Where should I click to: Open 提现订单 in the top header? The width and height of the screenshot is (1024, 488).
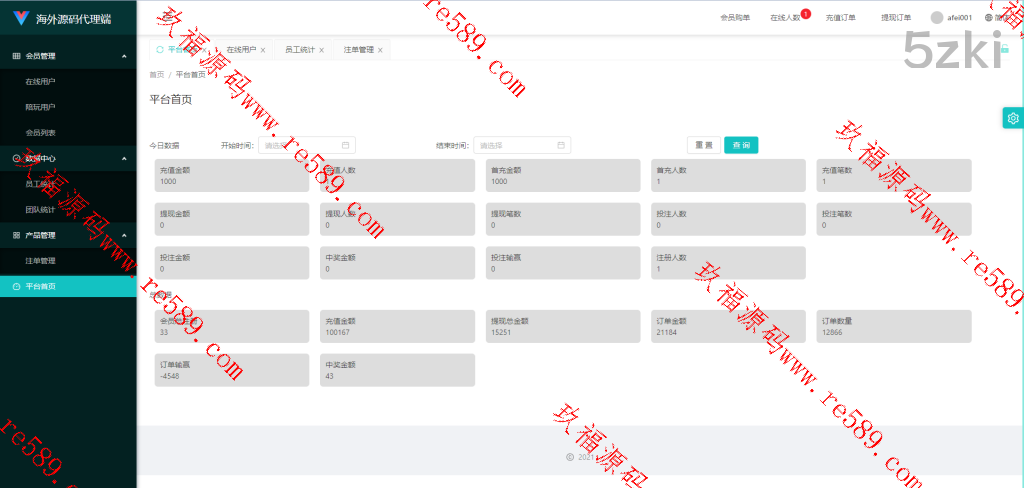pyautogui.click(x=895, y=17)
